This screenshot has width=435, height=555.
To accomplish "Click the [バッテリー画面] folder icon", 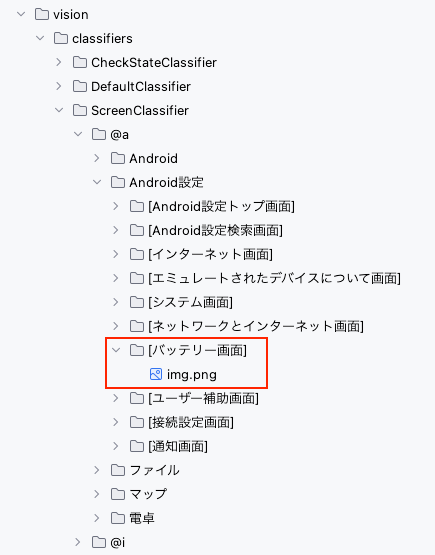I will (x=137, y=350).
